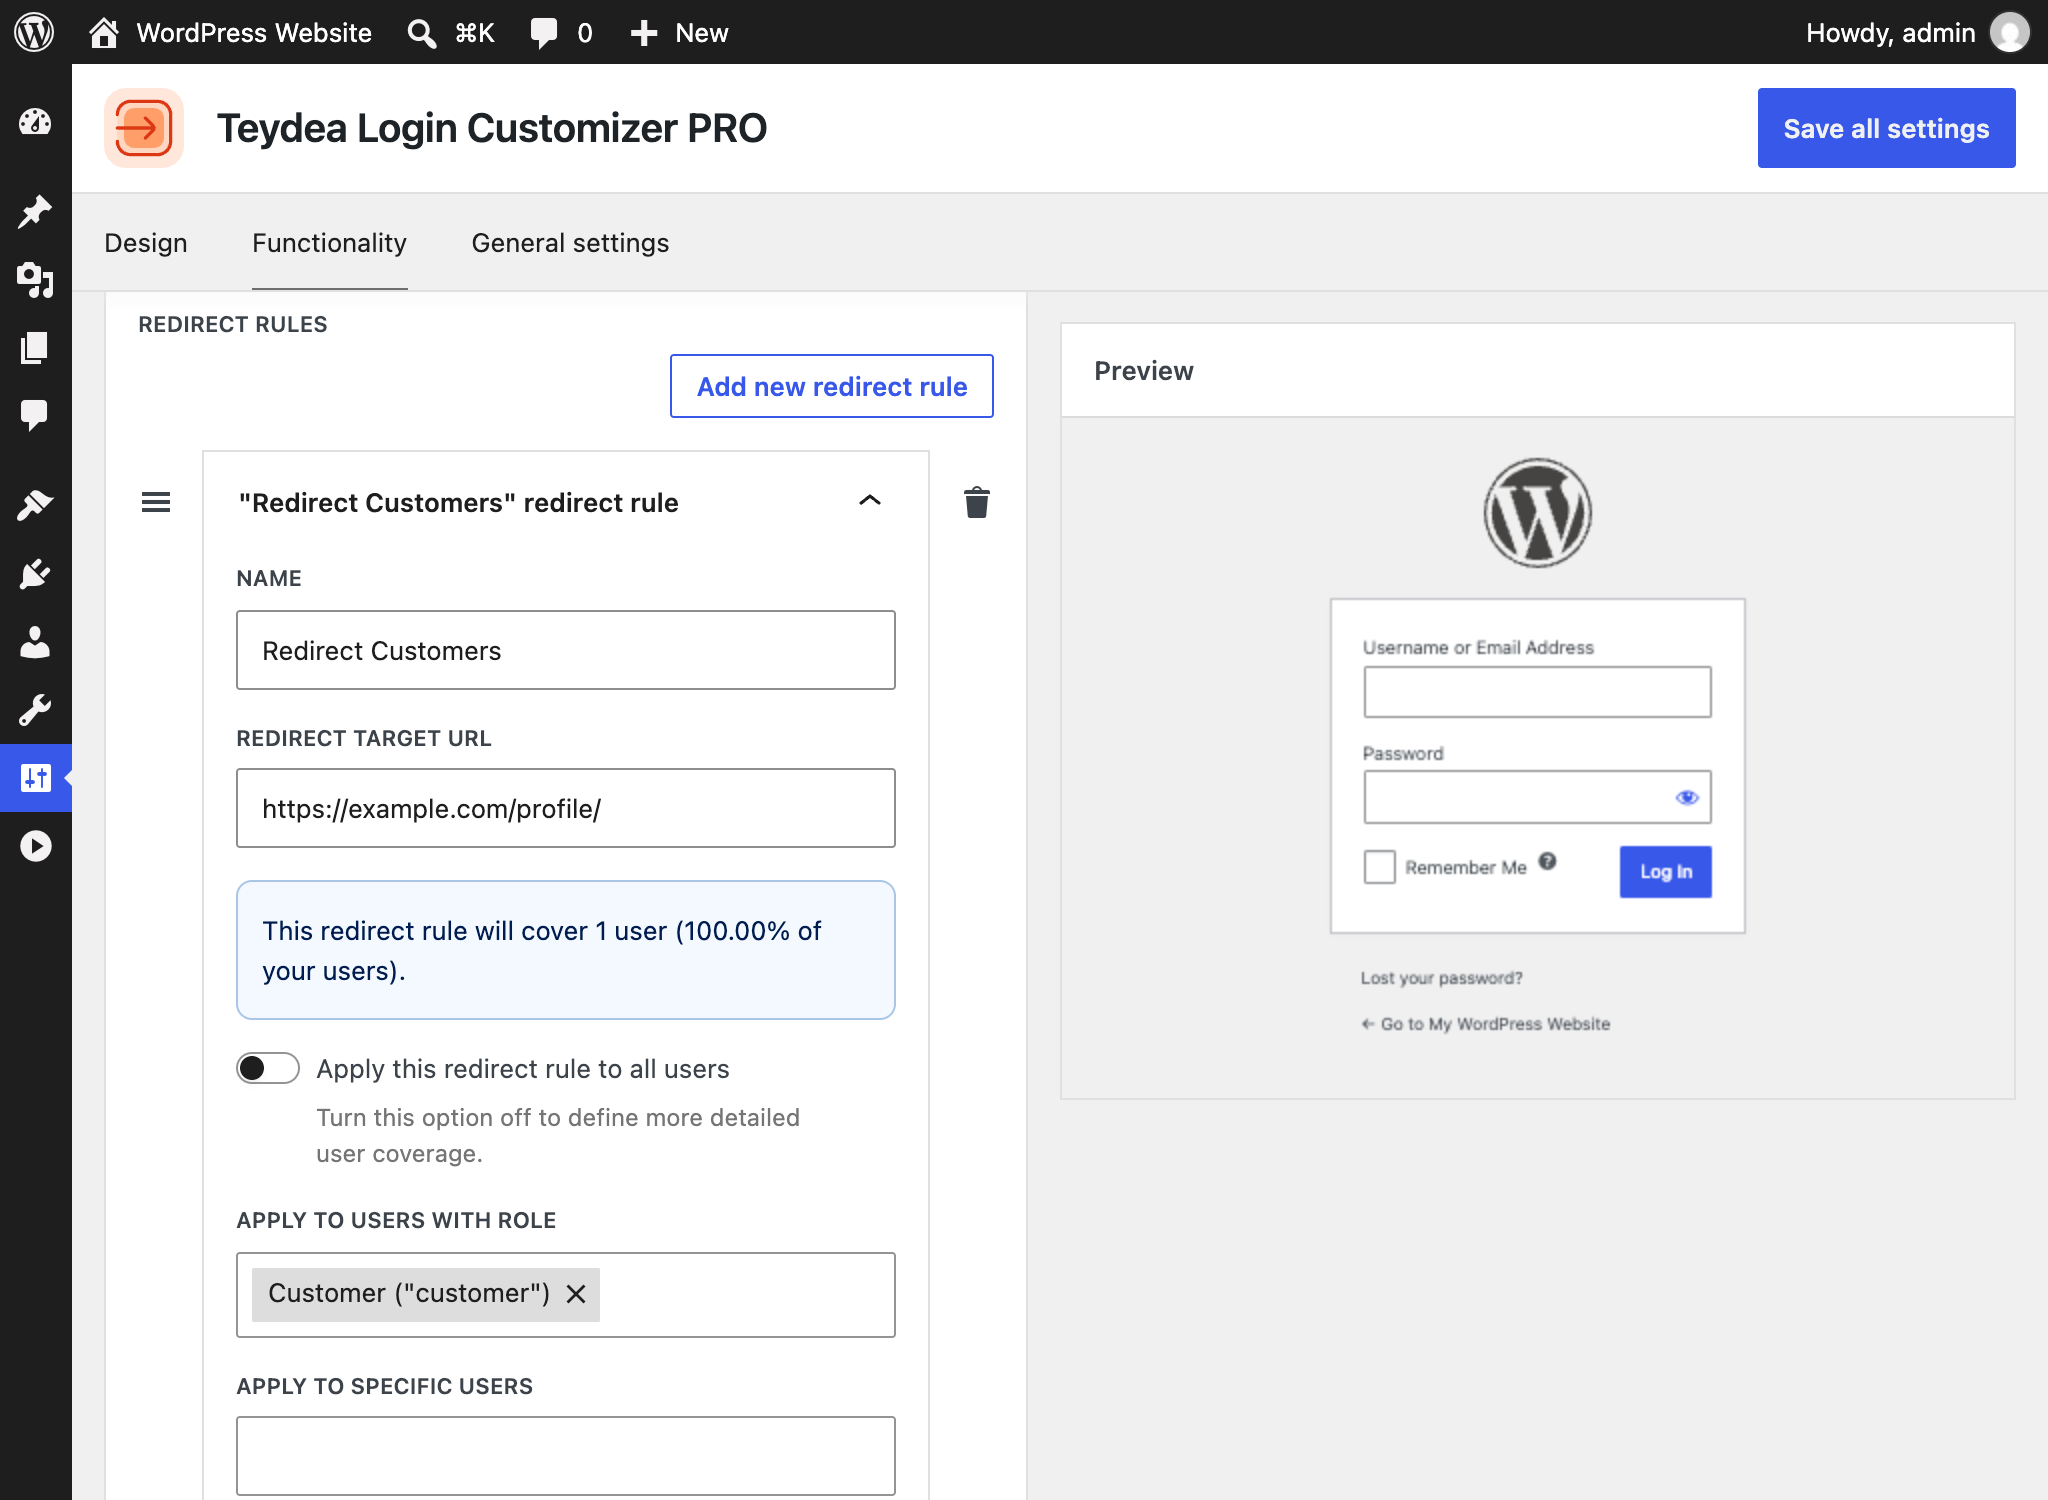Click the Preview panel heading
The width and height of the screenshot is (2048, 1500).
pos(1144,371)
